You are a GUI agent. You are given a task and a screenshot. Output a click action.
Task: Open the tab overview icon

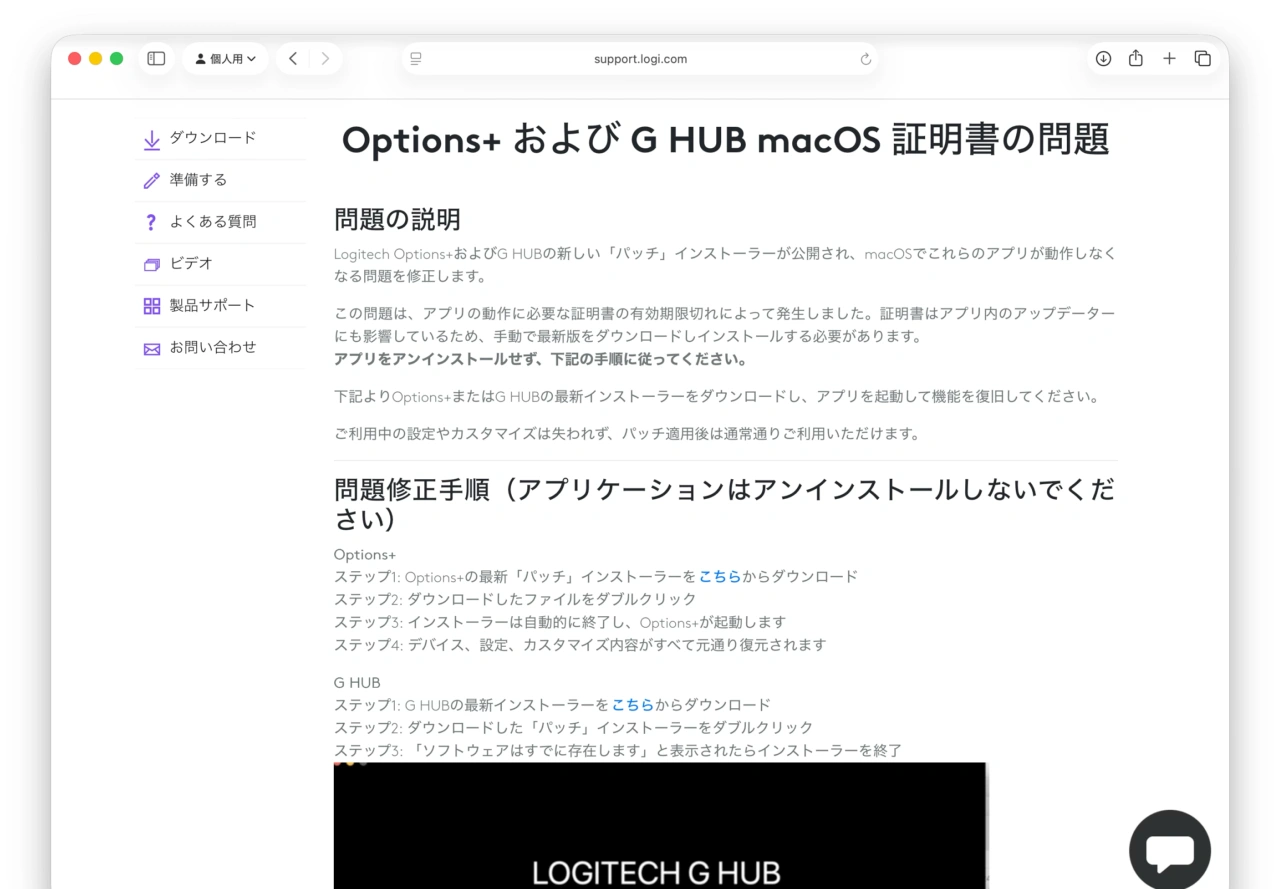[1203, 59]
